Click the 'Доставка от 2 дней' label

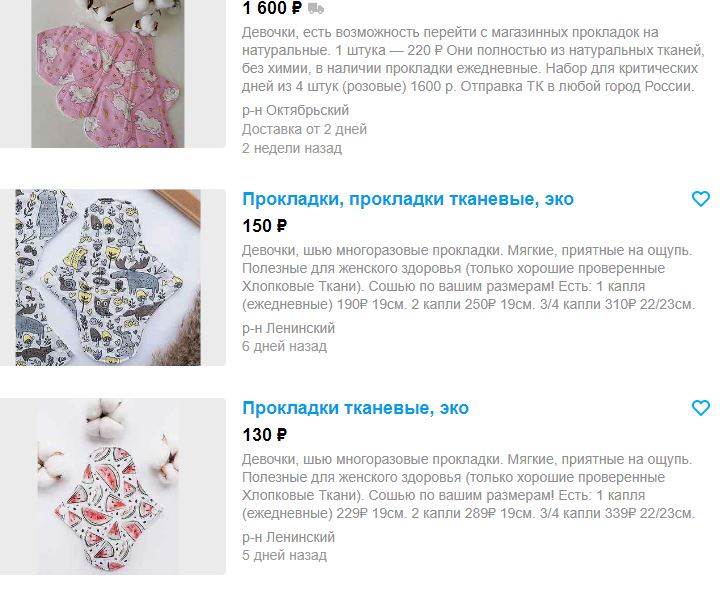pyautogui.click(x=304, y=129)
